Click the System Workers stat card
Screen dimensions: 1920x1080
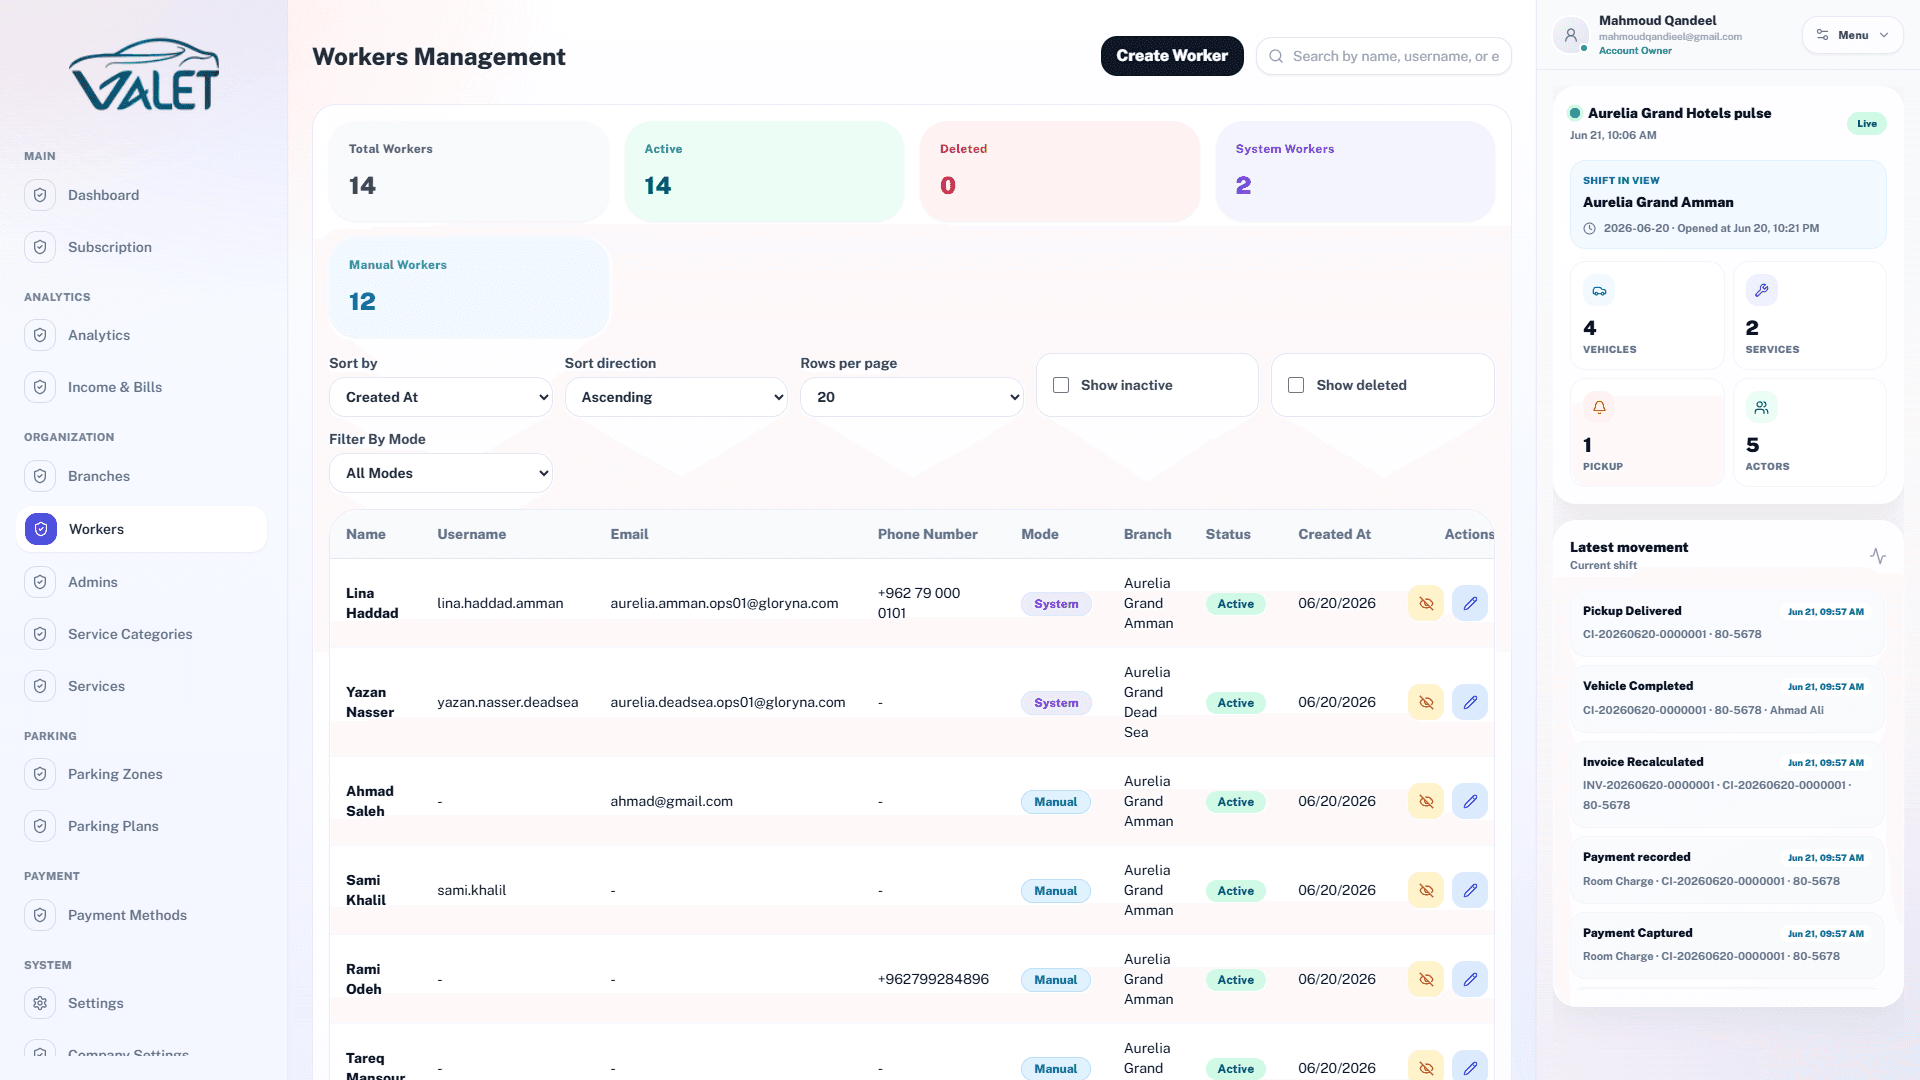coord(1355,172)
